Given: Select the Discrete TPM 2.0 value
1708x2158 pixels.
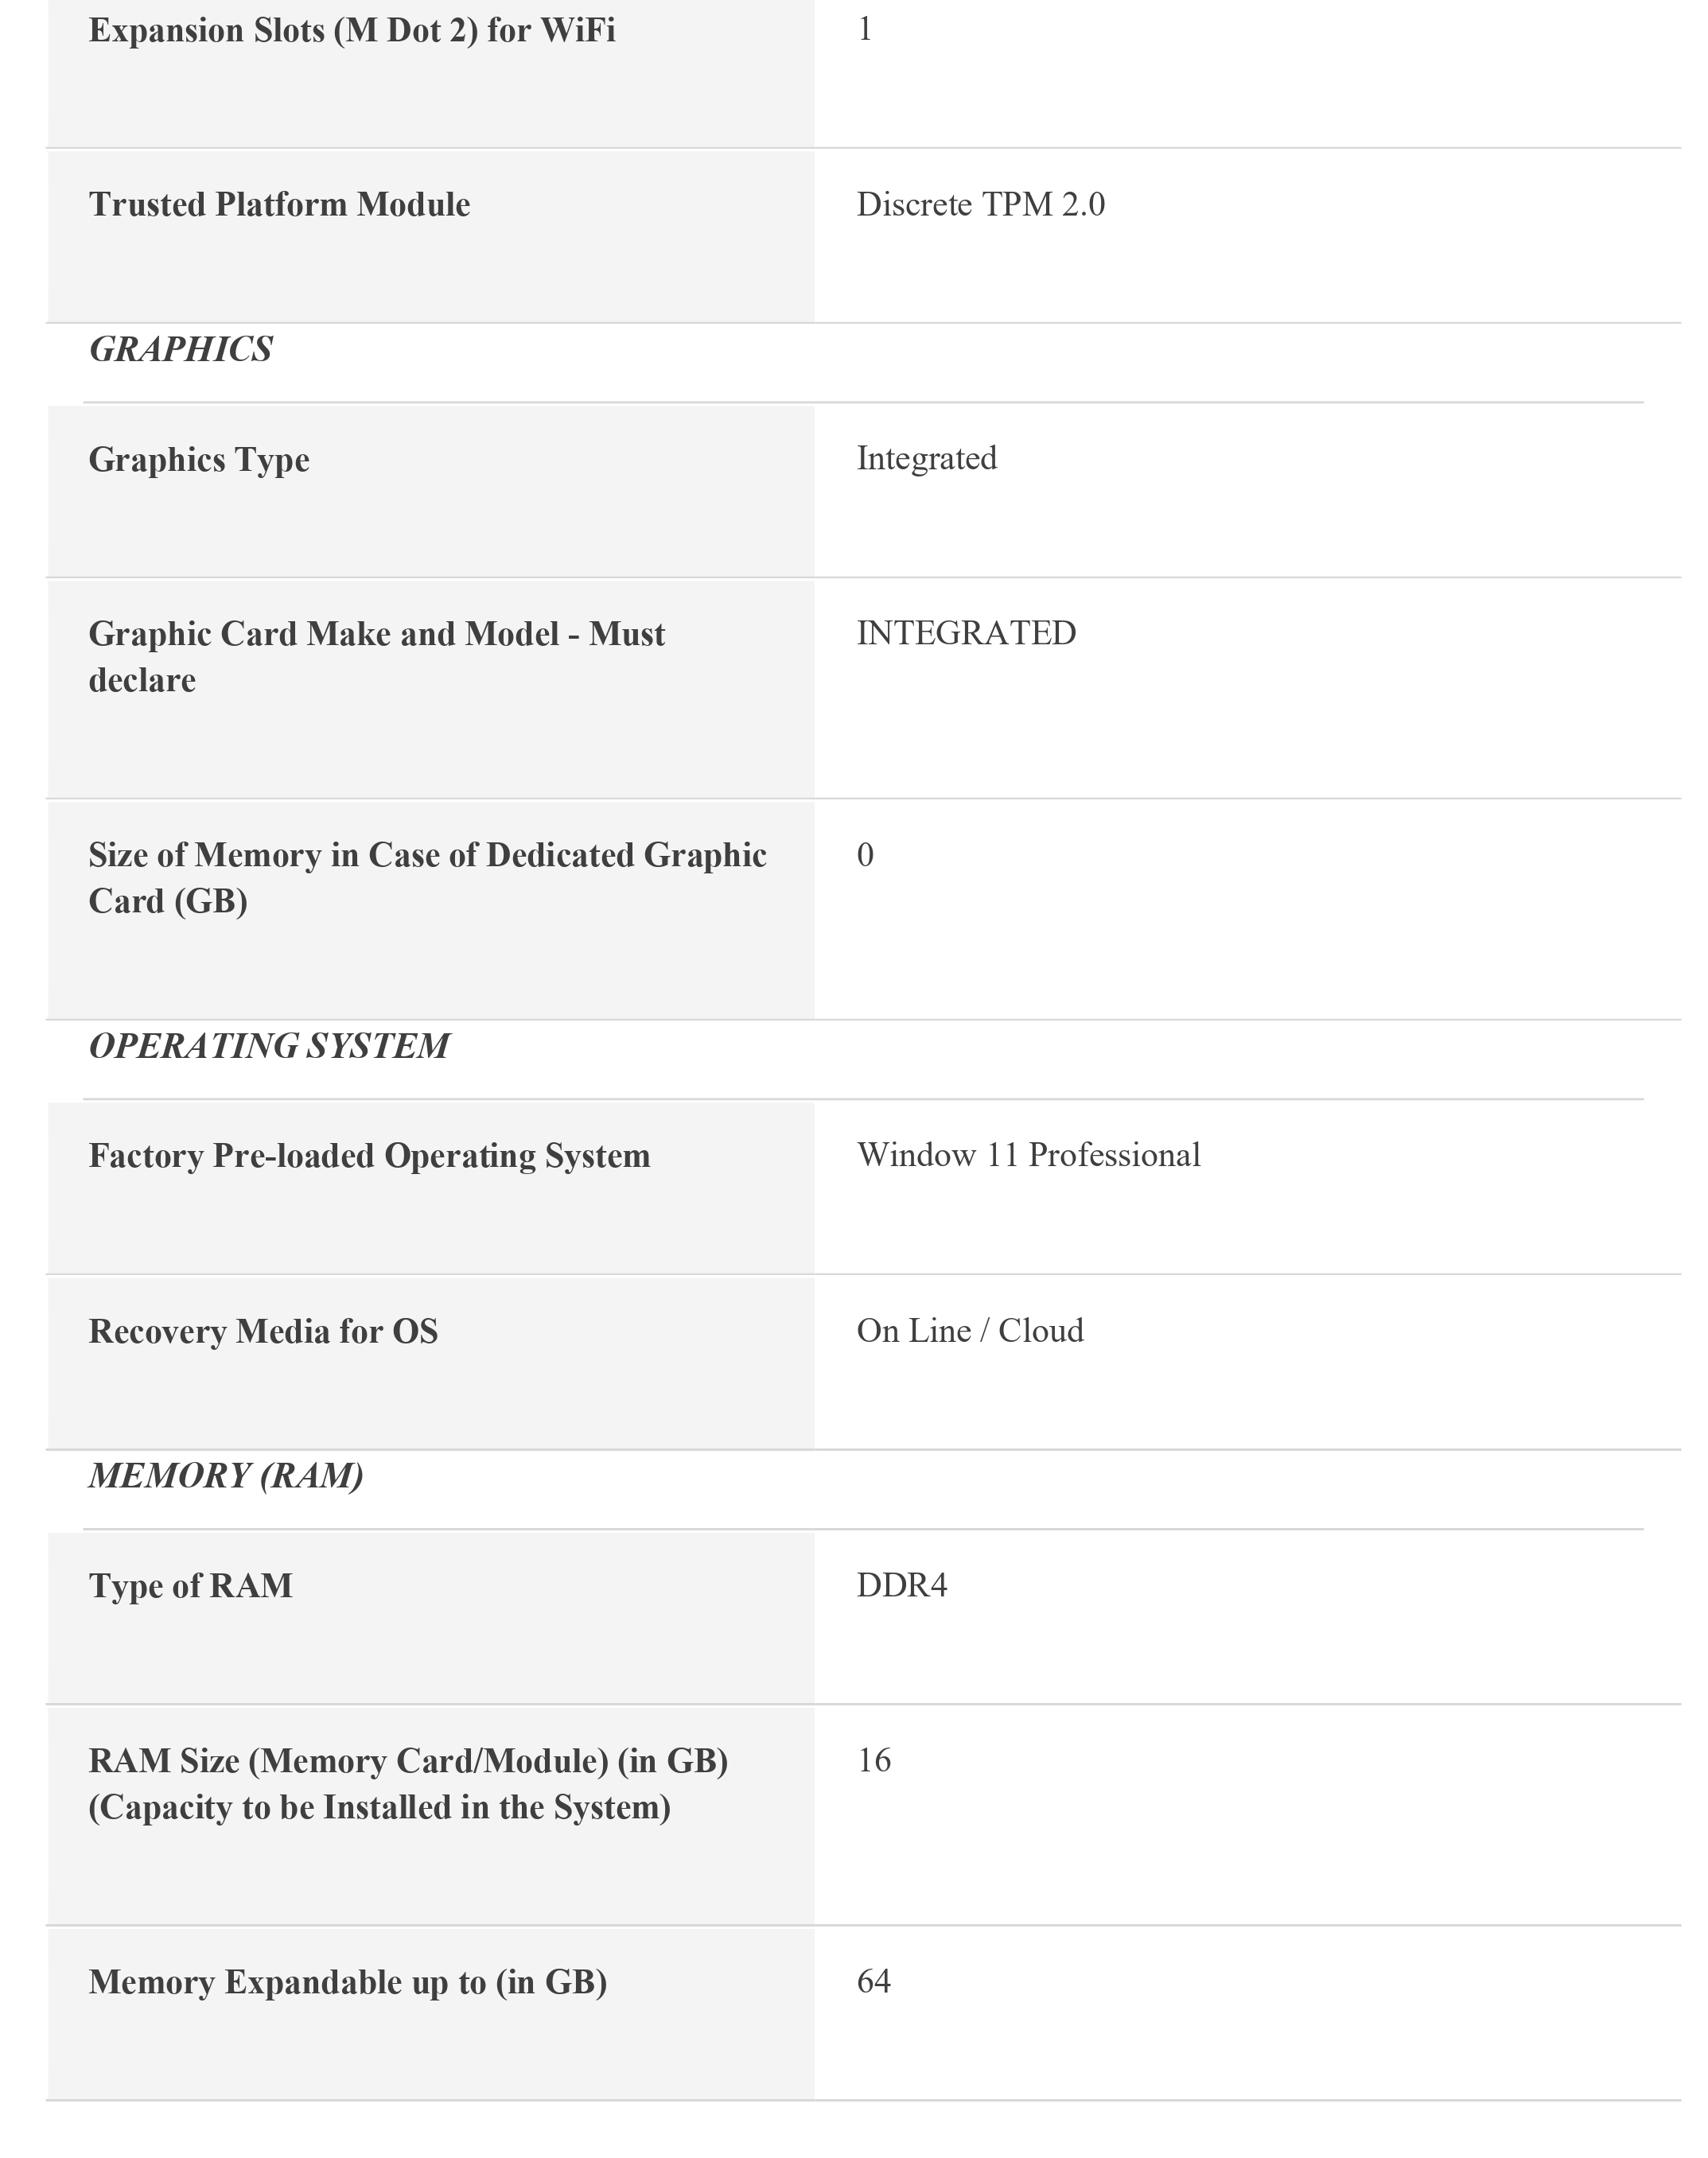Looking at the screenshot, I should [x=980, y=204].
